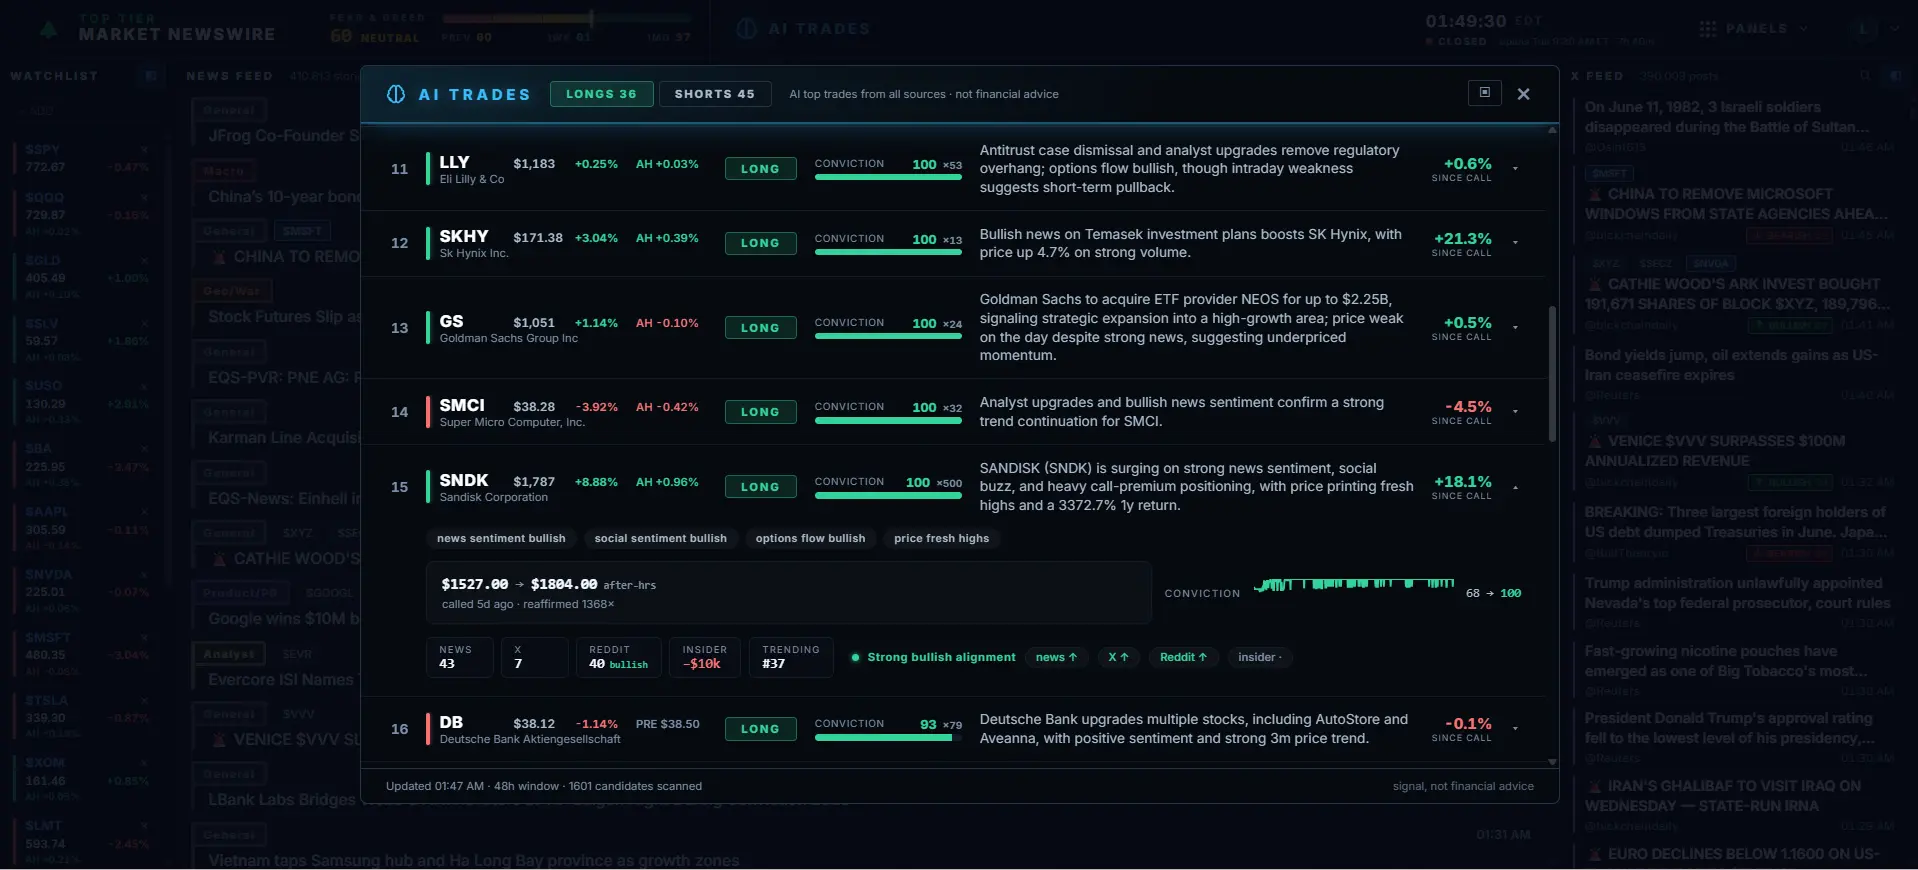The width and height of the screenshot is (1918, 870).
Task: Switch to the LONGS 36 tab
Action: pos(601,94)
